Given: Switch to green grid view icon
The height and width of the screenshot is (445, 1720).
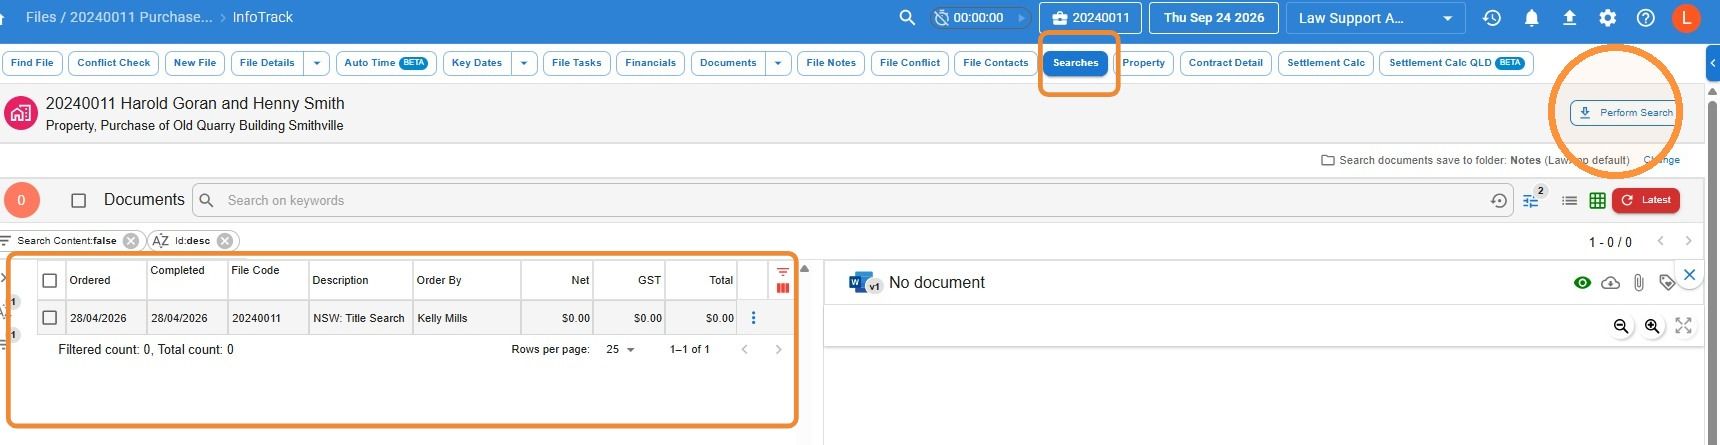Looking at the screenshot, I should point(1597,201).
